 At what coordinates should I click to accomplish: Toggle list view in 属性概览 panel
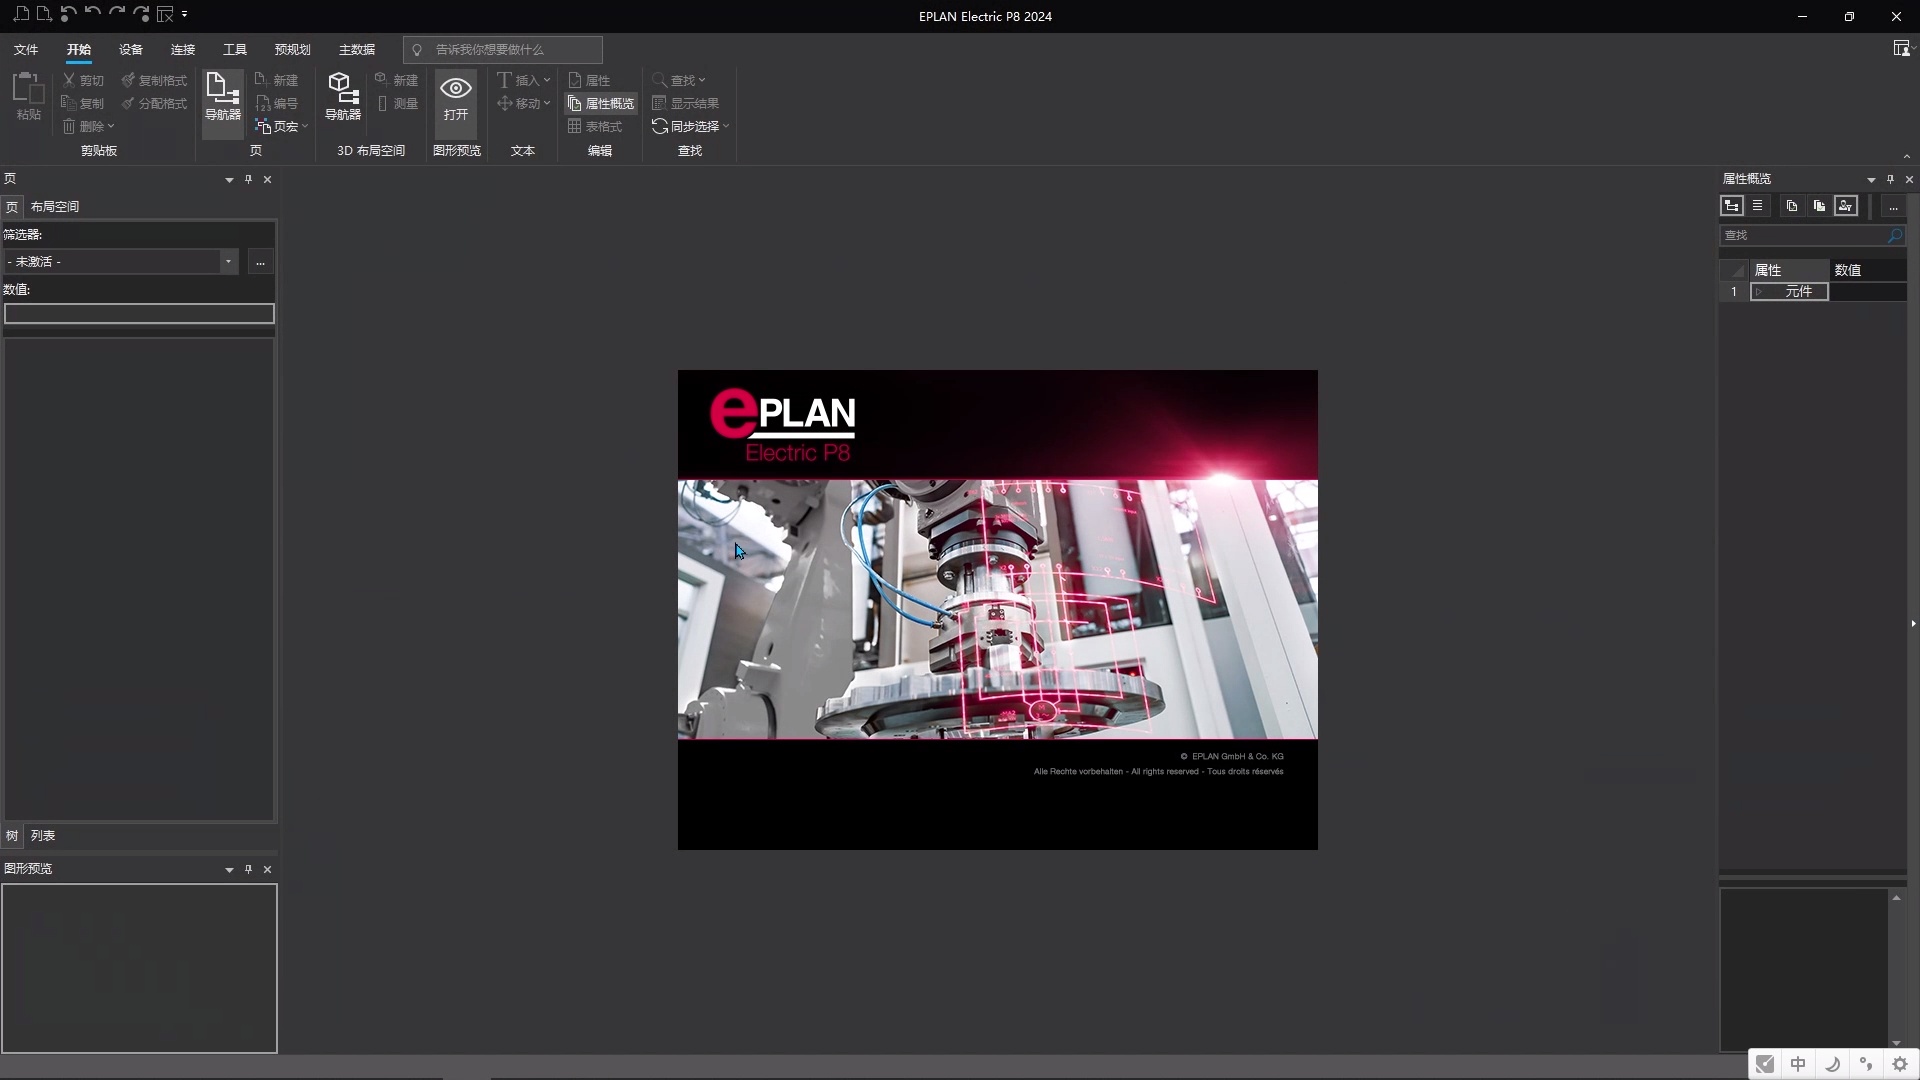pyautogui.click(x=1757, y=206)
